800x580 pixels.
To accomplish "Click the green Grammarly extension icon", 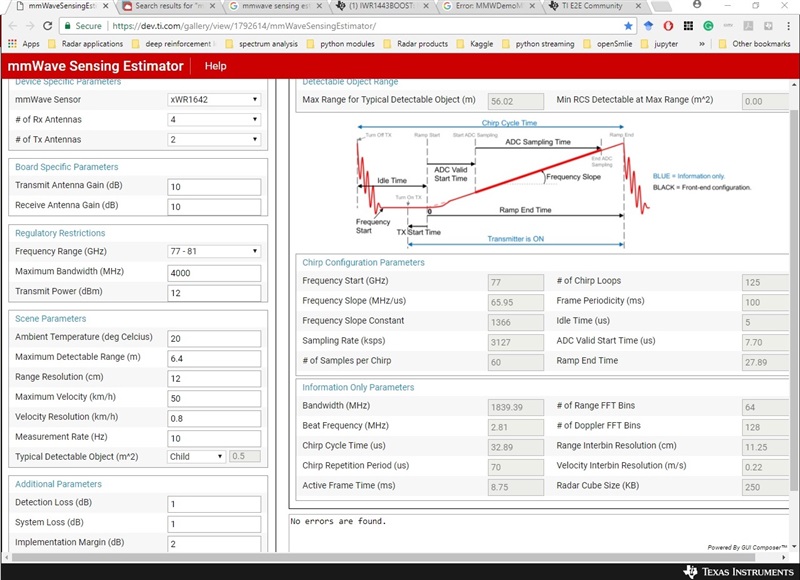I will coord(708,26).
